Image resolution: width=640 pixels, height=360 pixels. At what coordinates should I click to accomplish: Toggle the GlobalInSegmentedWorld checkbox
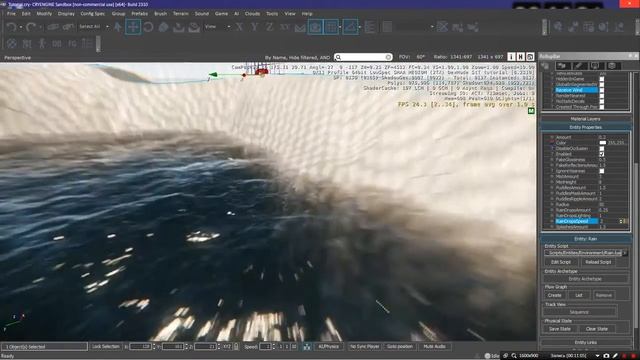602,84
